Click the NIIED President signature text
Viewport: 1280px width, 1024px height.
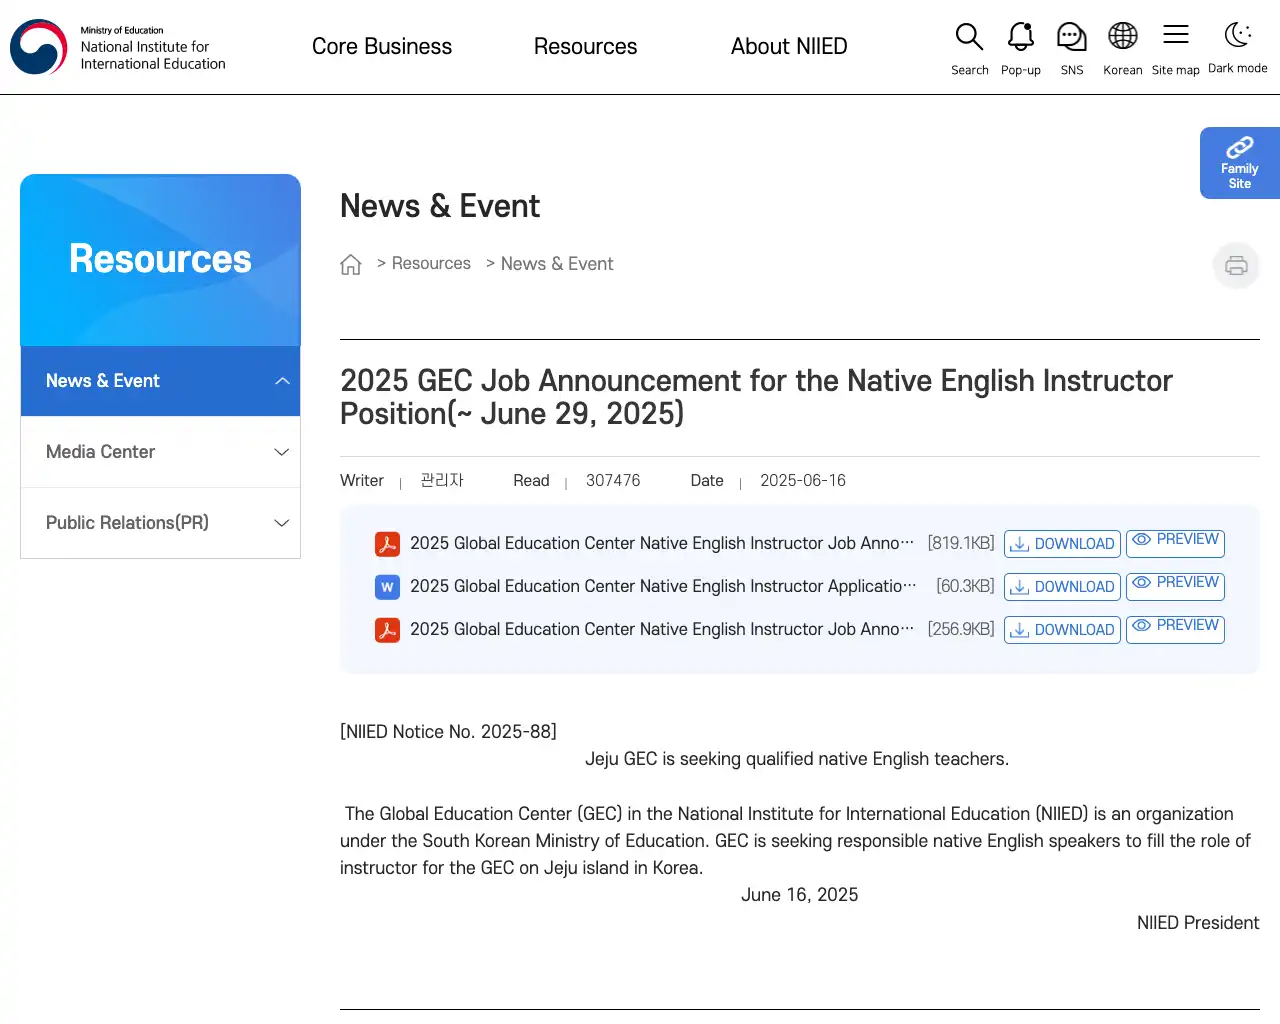click(x=1198, y=923)
